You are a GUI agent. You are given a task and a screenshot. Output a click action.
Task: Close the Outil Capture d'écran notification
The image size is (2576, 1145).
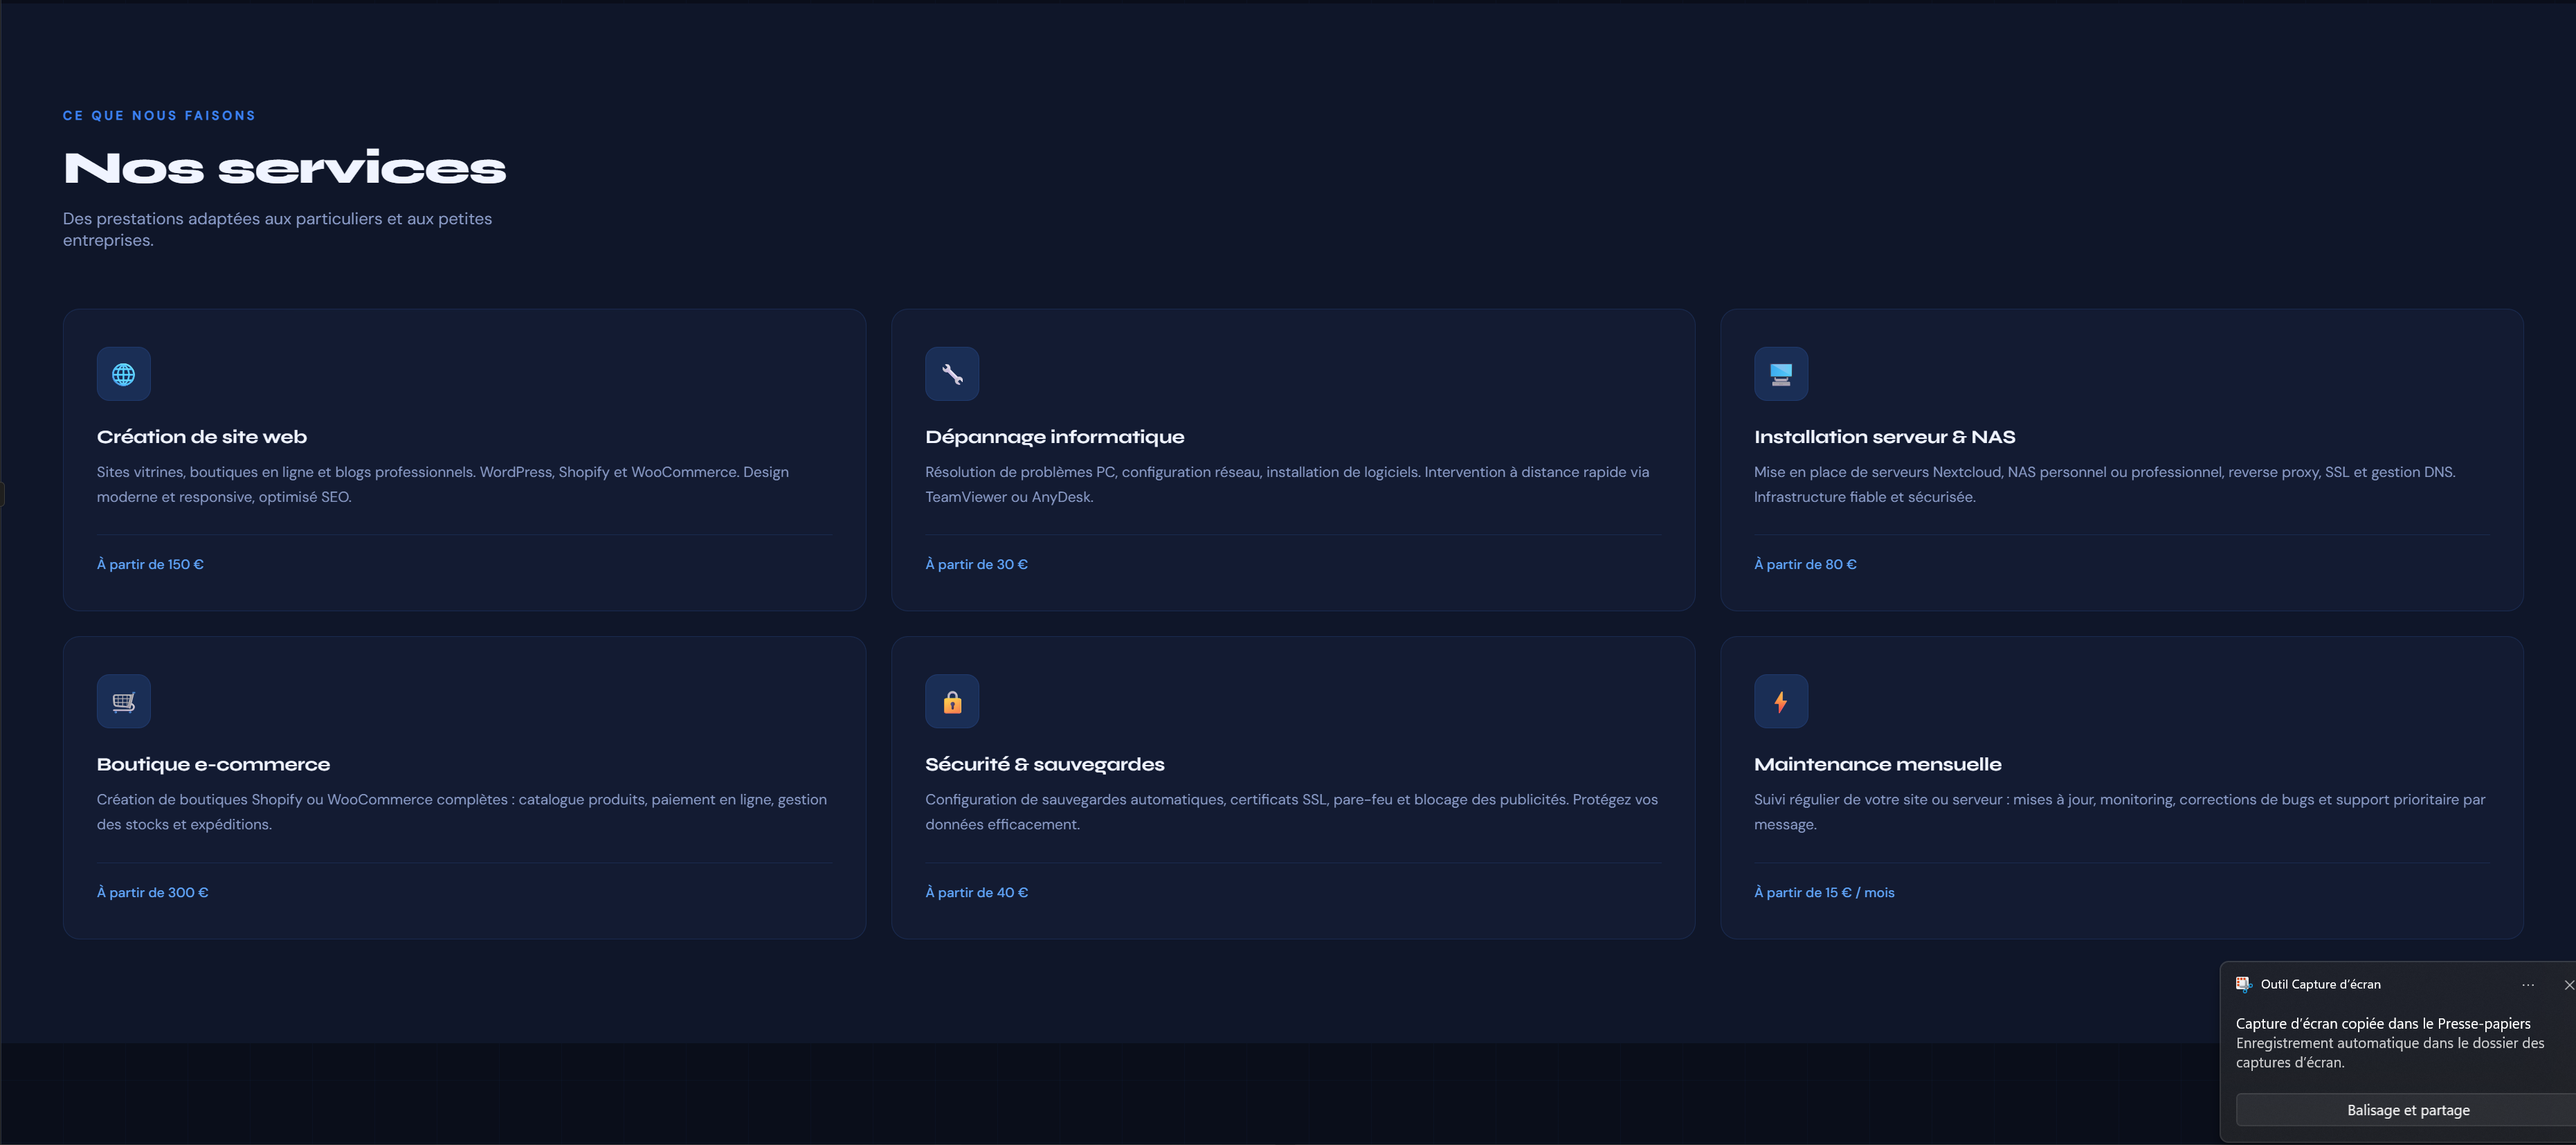tap(2568, 985)
